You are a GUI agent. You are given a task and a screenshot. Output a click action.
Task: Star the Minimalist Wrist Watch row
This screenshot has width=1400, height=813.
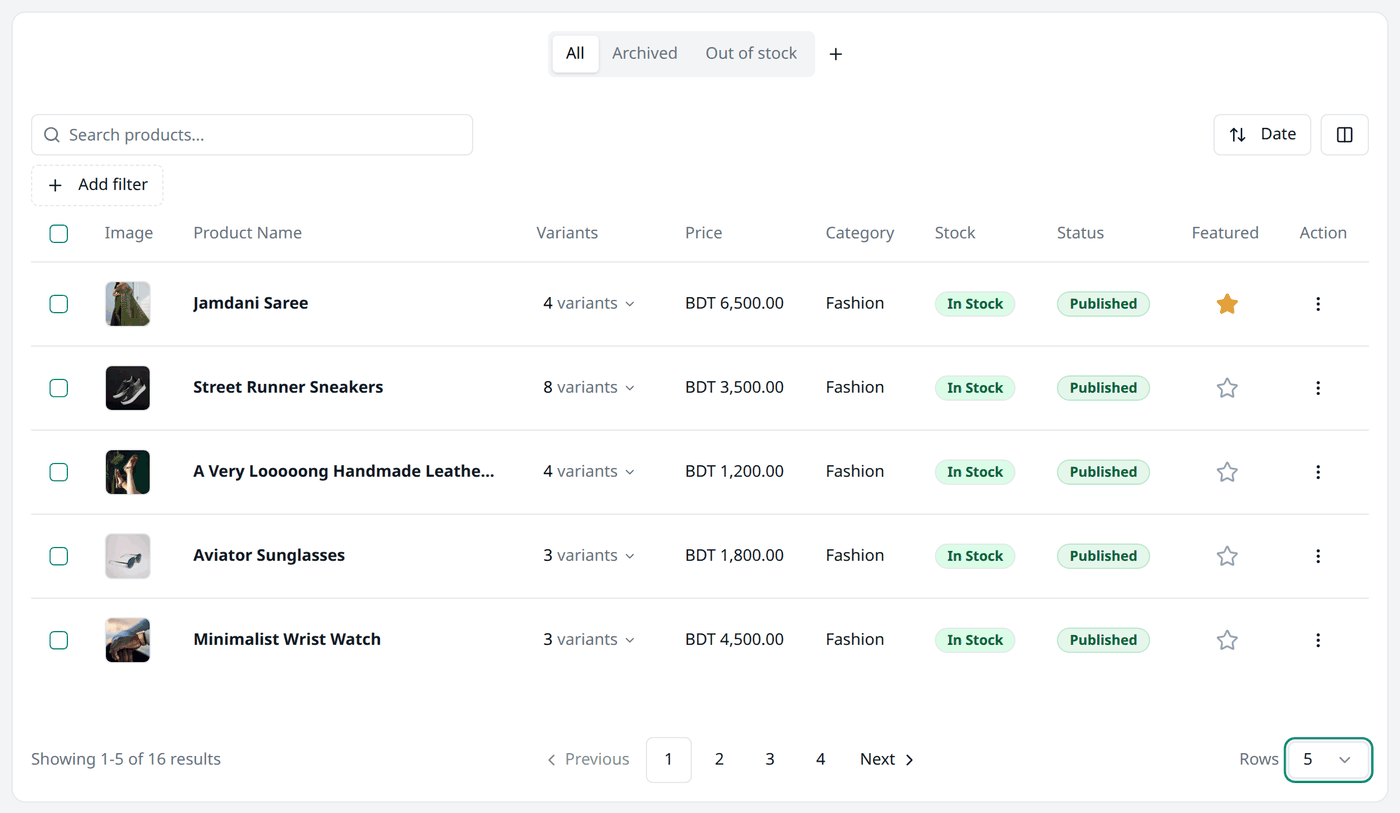pos(1227,640)
